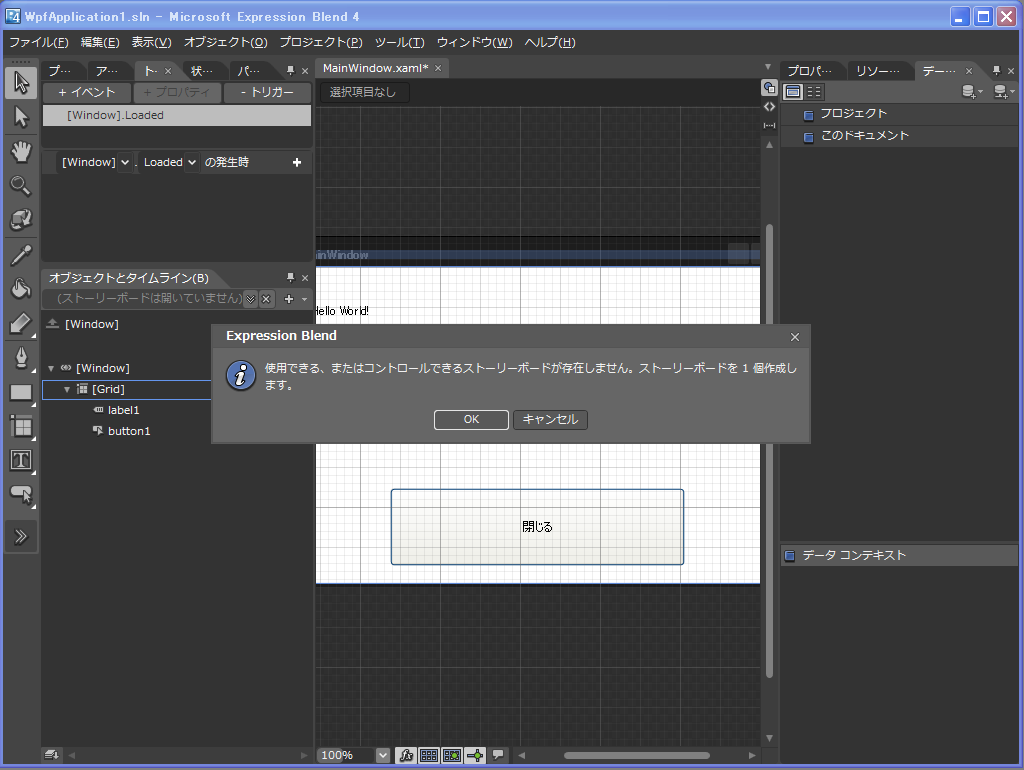Image resolution: width=1024 pixels, height=770 pixels.
Task: Select the Gradient tool
Action: (x=21, y=323)
